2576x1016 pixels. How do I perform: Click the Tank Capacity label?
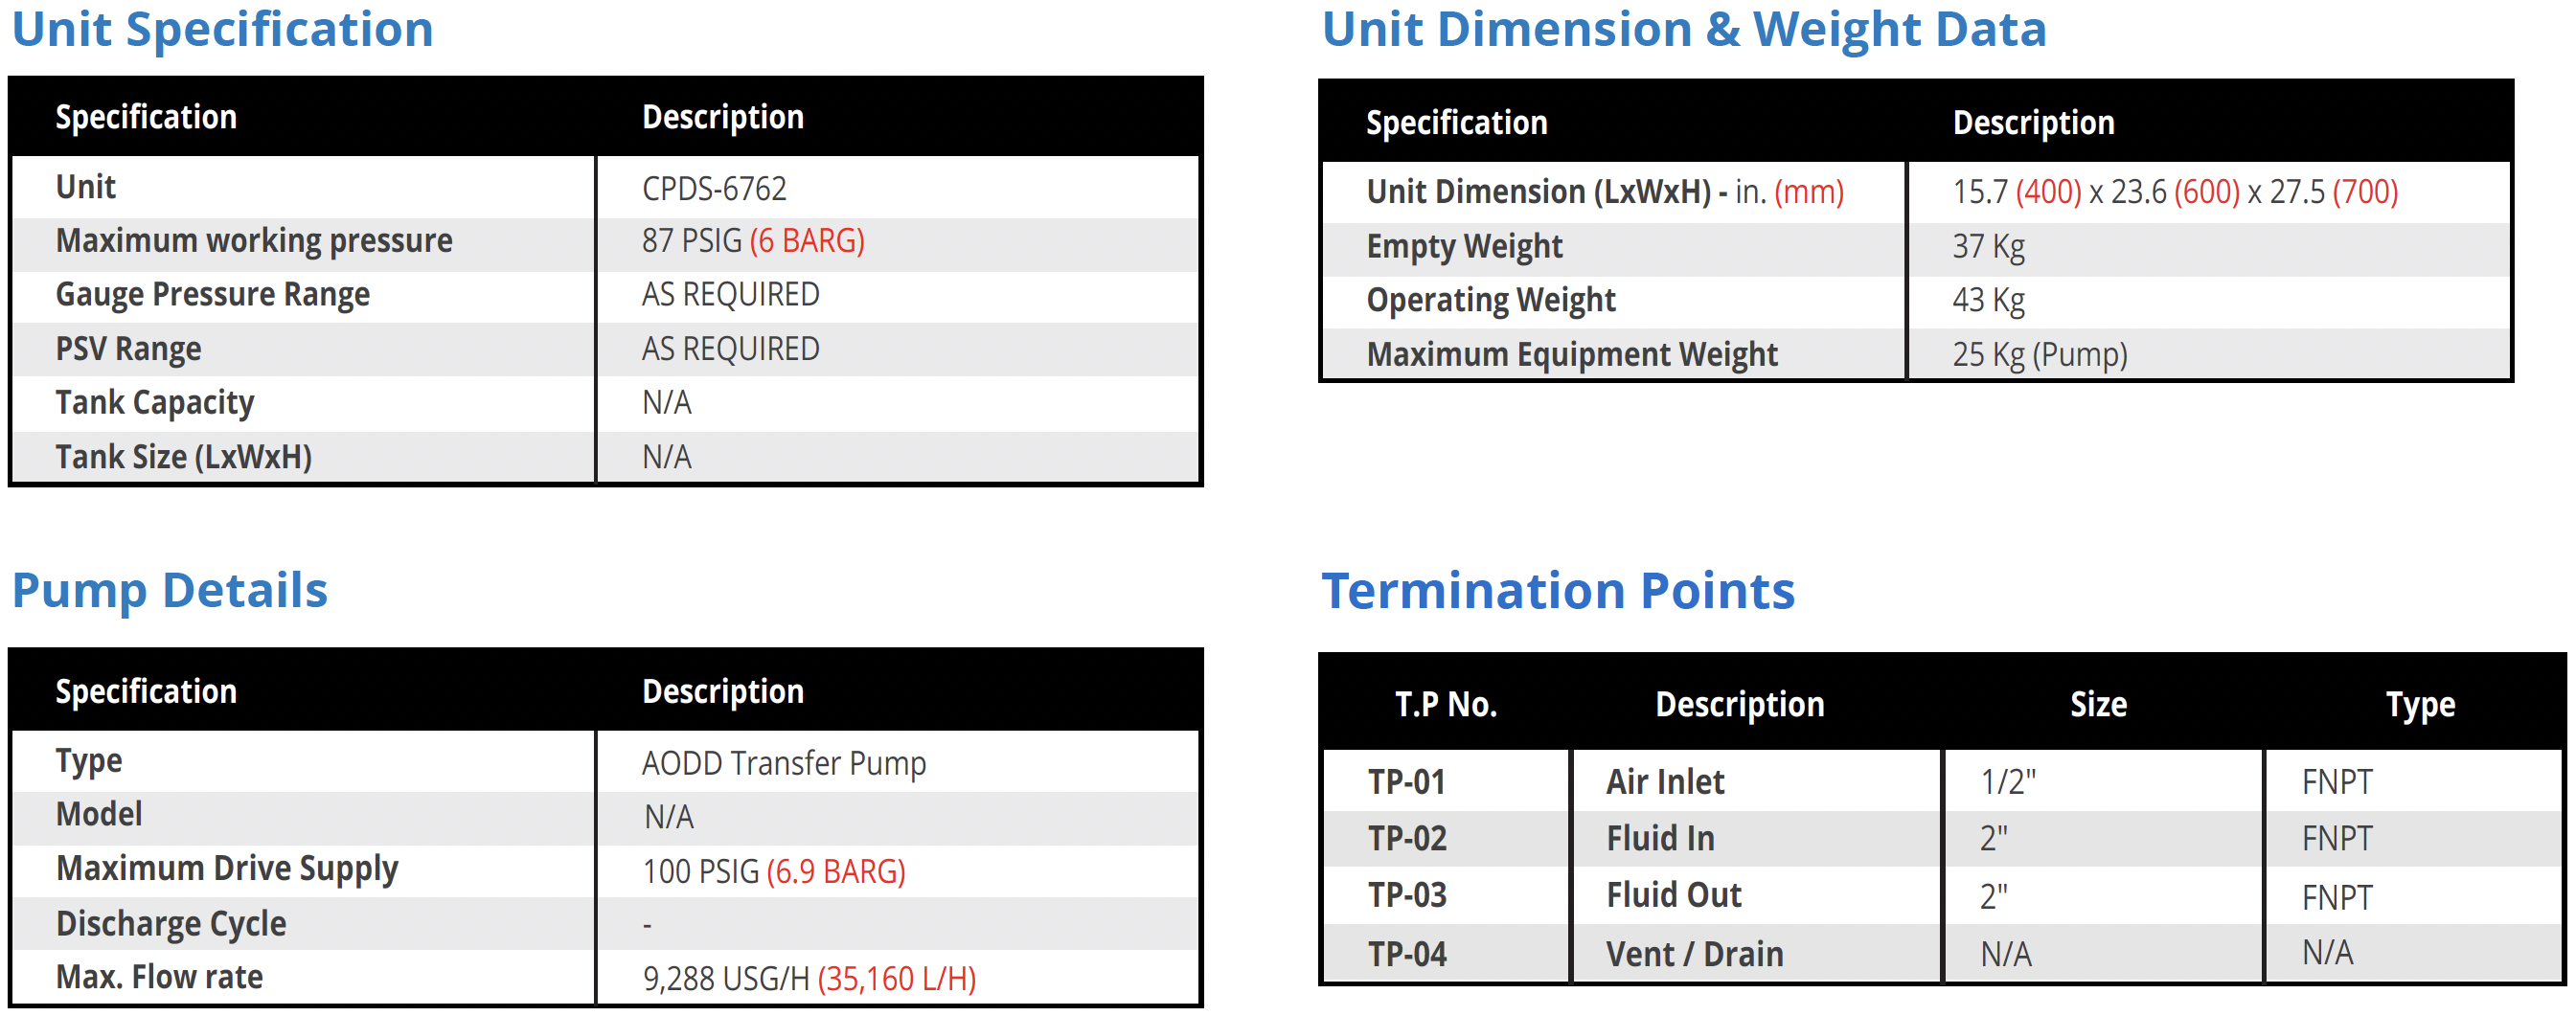[155, 403]
